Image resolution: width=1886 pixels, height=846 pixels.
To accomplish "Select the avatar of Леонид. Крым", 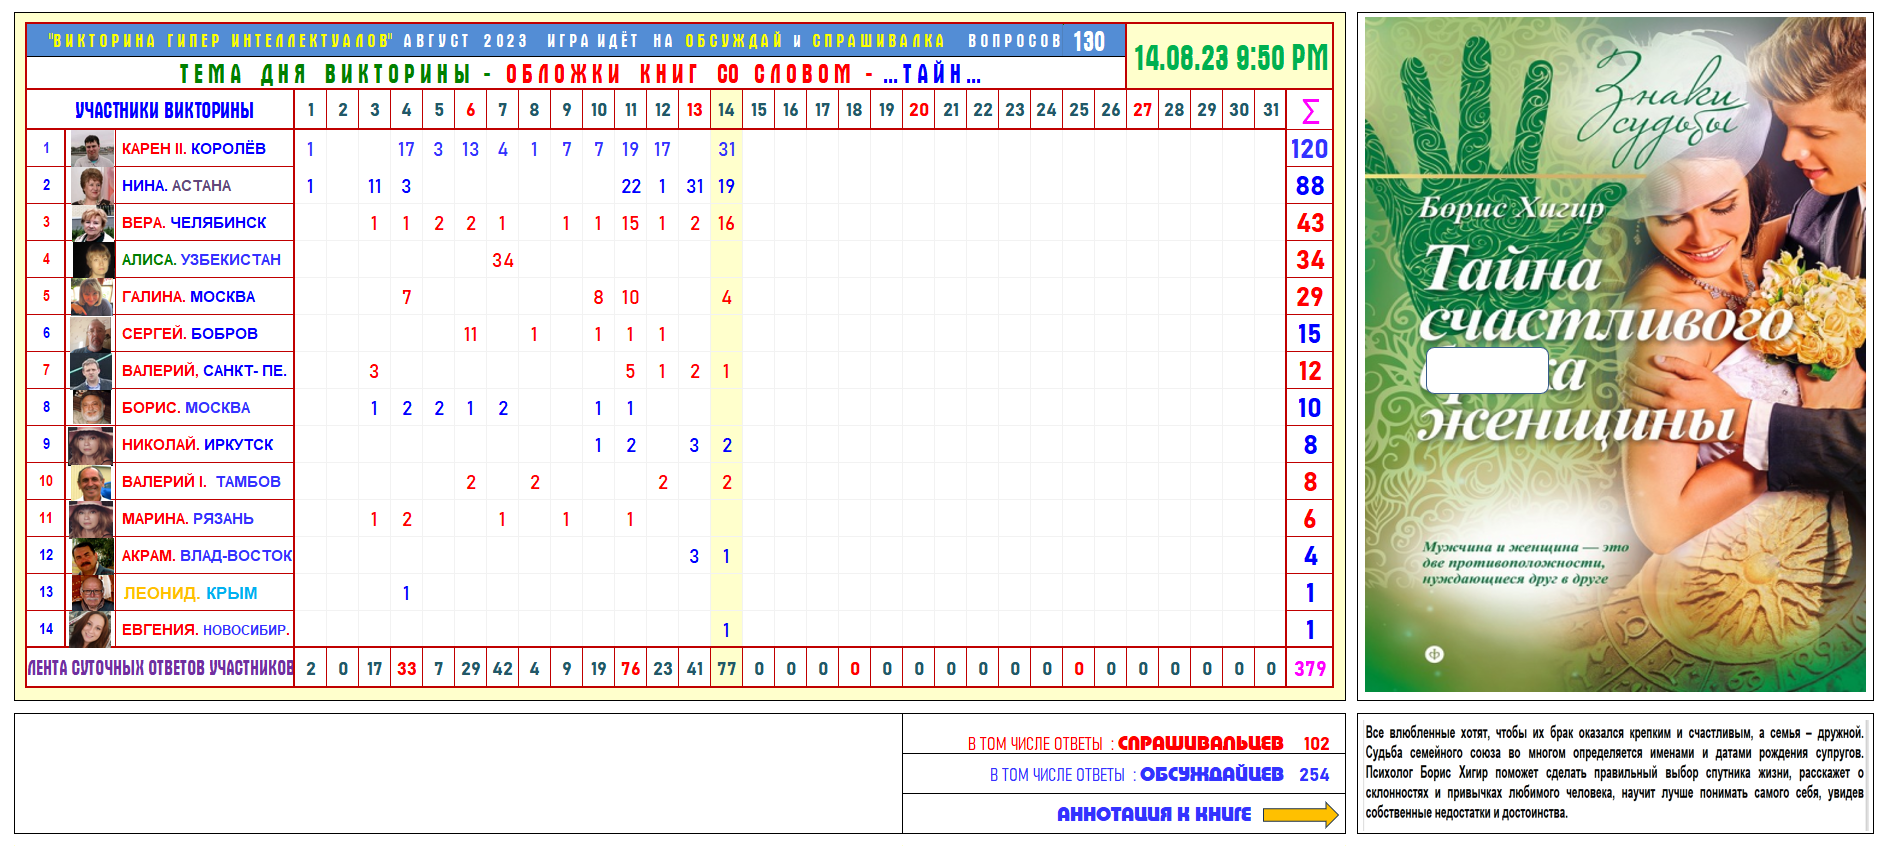I will [92, 593].
